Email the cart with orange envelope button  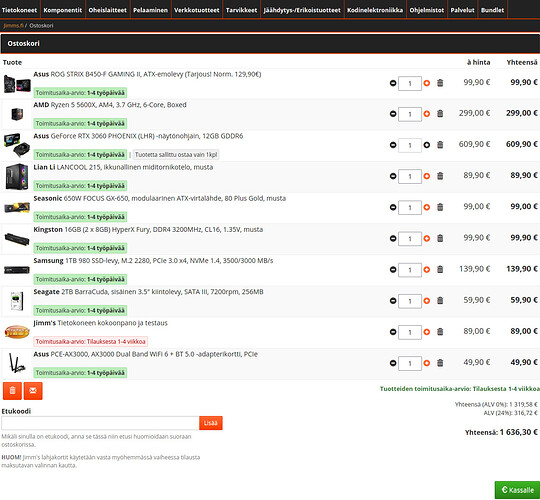click(33, 391)
